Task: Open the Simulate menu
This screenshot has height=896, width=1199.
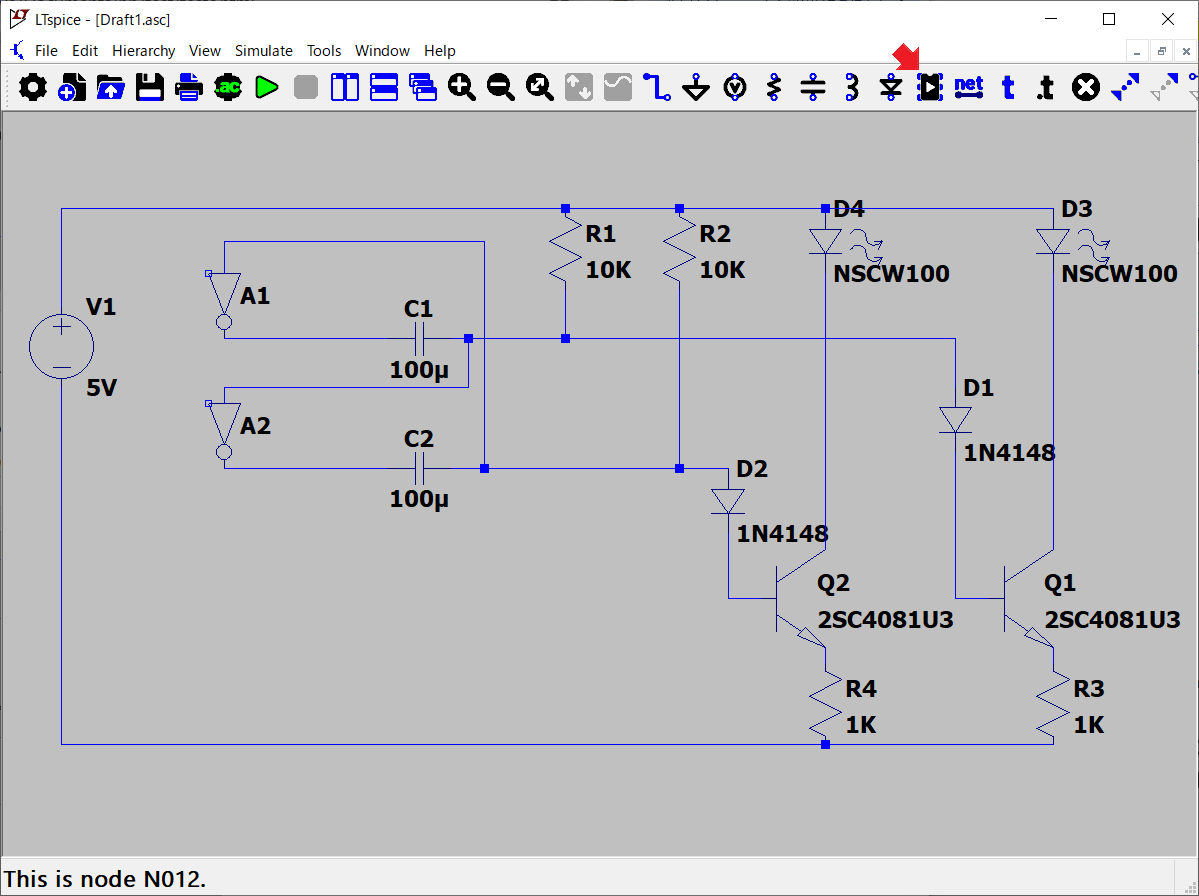Action: (263, 51)
